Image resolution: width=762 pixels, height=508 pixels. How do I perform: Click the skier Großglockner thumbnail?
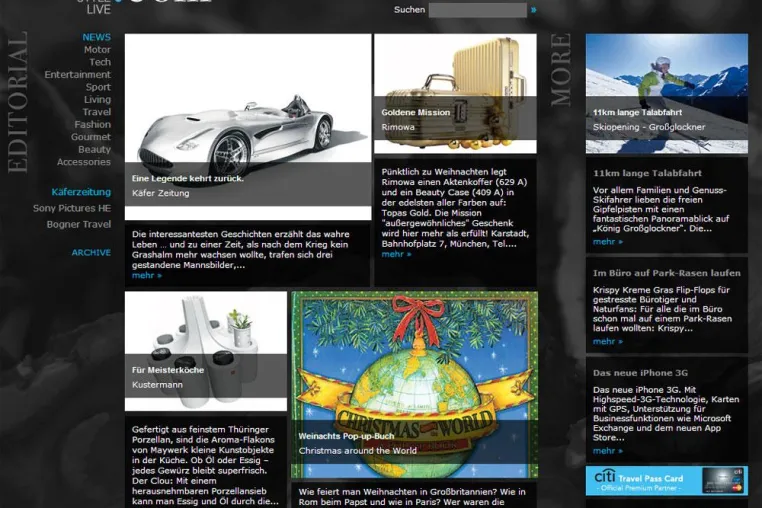[667, 93]
